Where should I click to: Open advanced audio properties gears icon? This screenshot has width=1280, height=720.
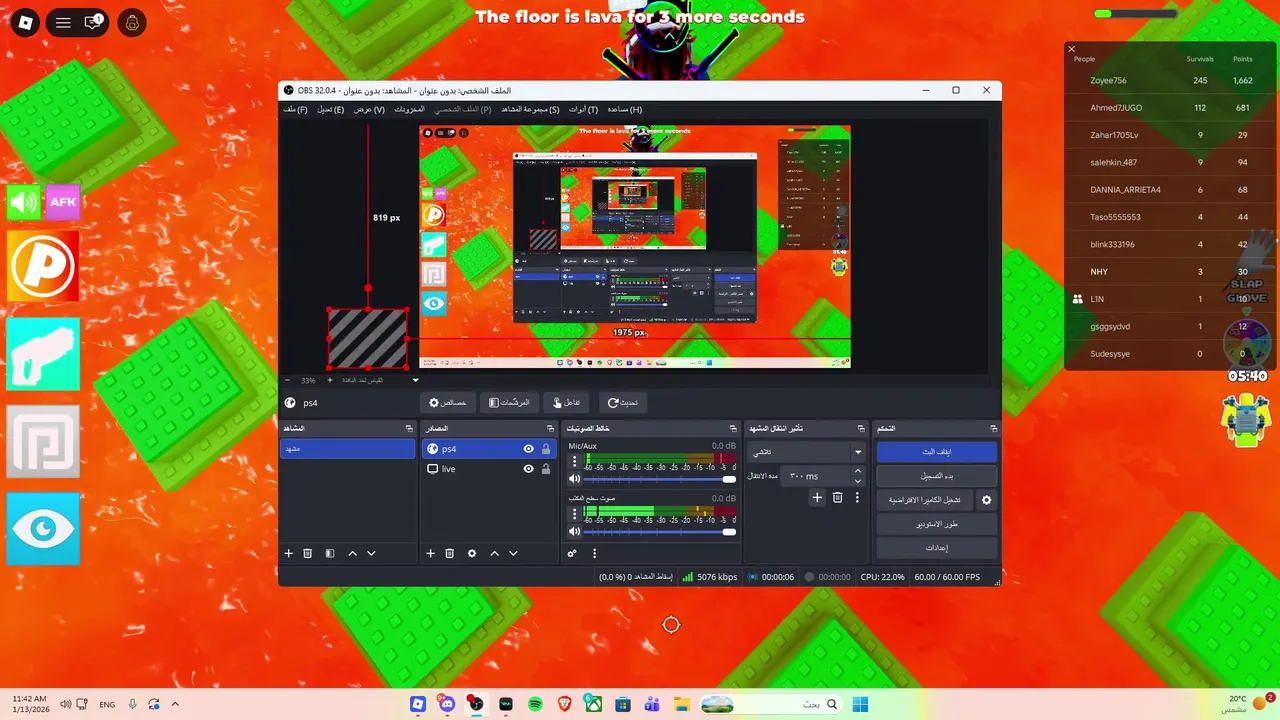572,553
